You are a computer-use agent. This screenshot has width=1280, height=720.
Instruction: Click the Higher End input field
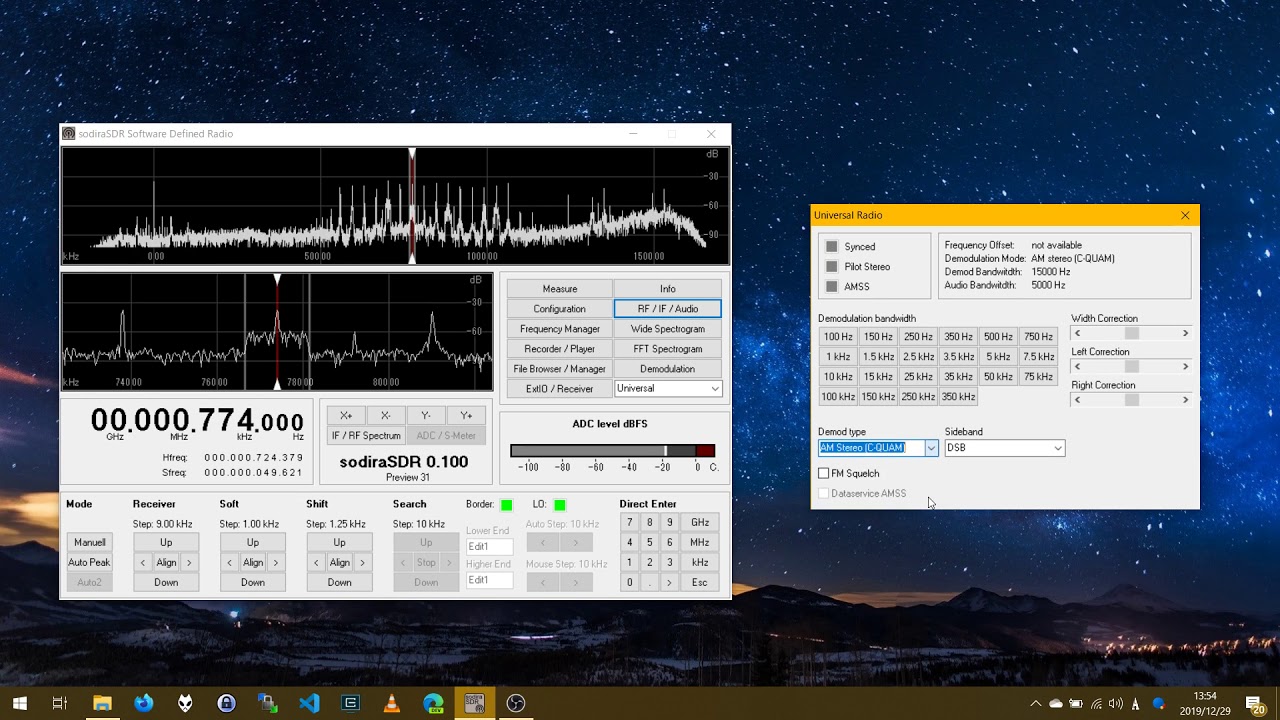[490, 580]
